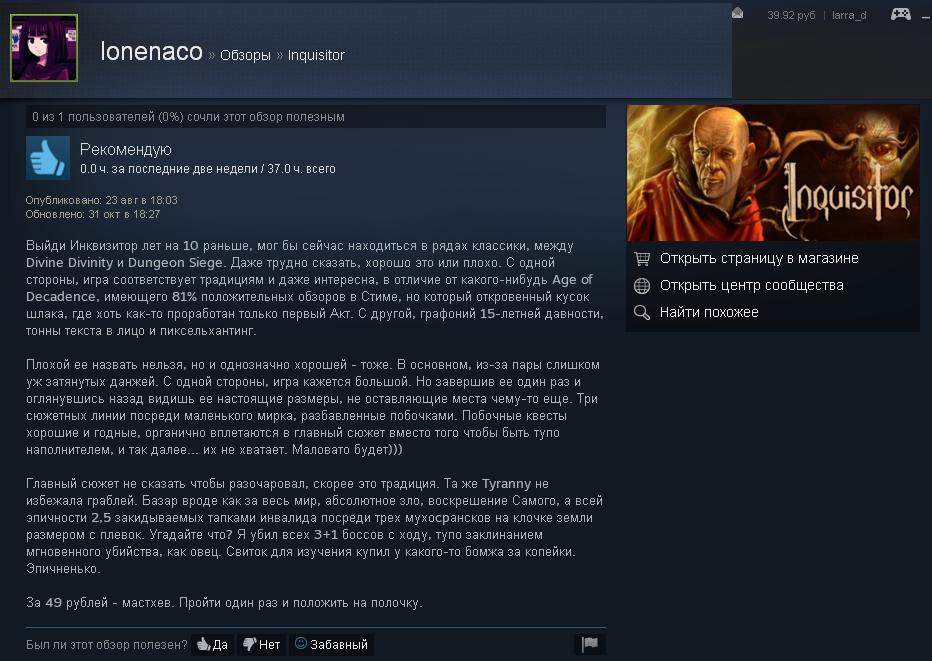The image size is (932, 661).
Task: Vote review unhelpful with Нет
Action: tap(262, 644)
